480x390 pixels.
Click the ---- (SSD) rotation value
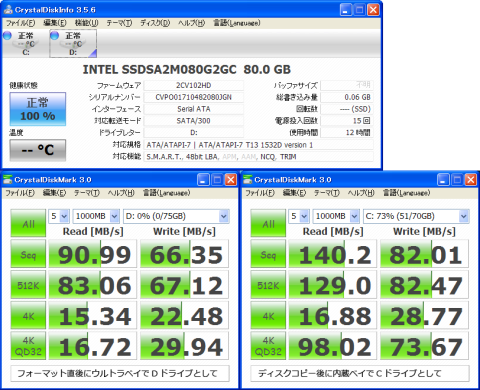click(347, 109)
